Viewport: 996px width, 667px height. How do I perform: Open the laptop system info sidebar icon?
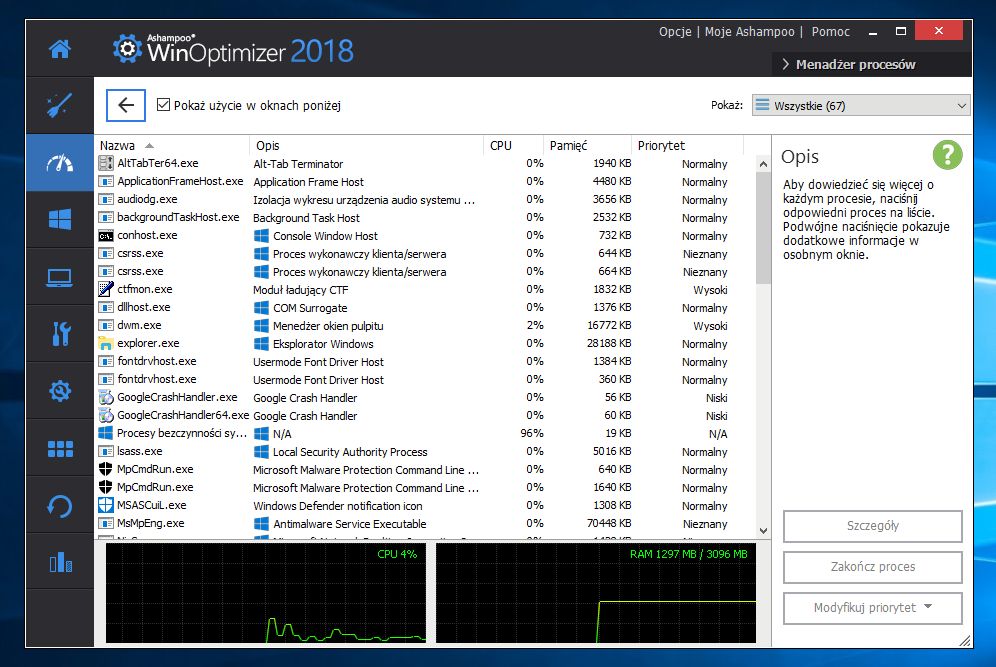pos(60,278)
